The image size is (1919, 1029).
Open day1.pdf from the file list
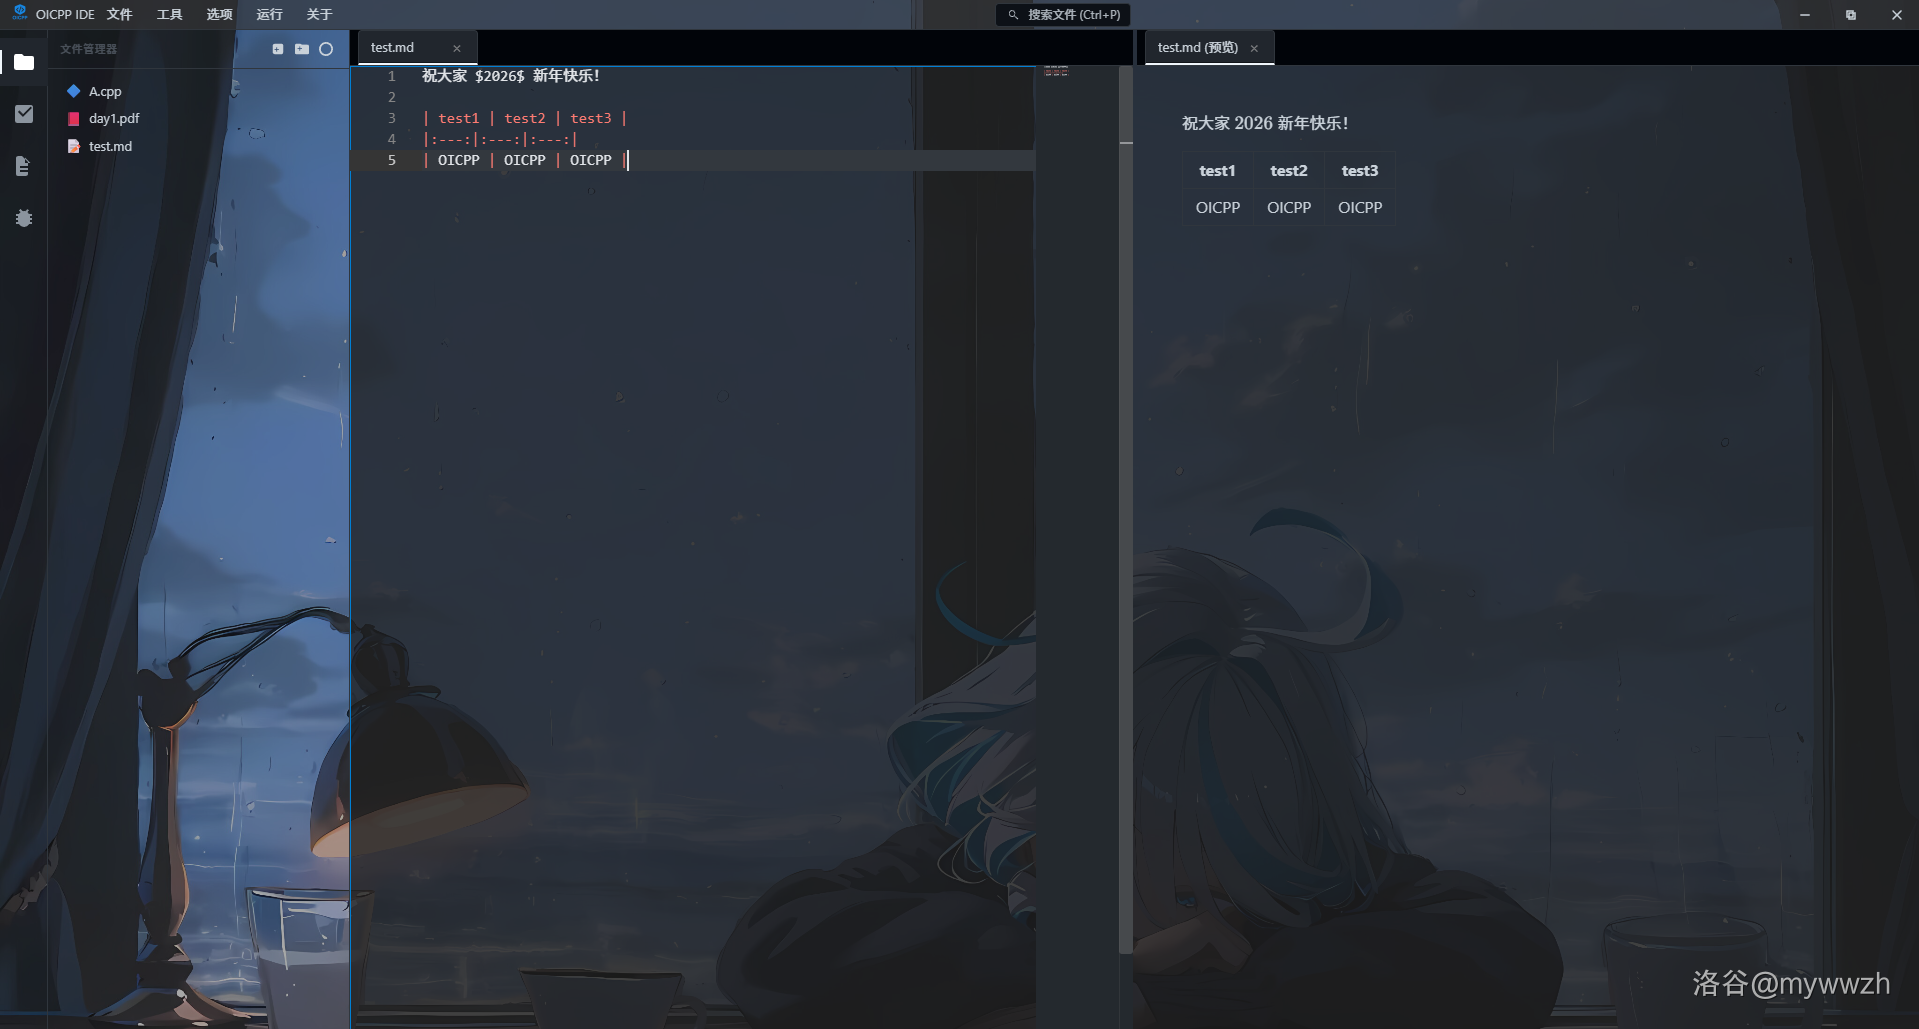point(114,119)
